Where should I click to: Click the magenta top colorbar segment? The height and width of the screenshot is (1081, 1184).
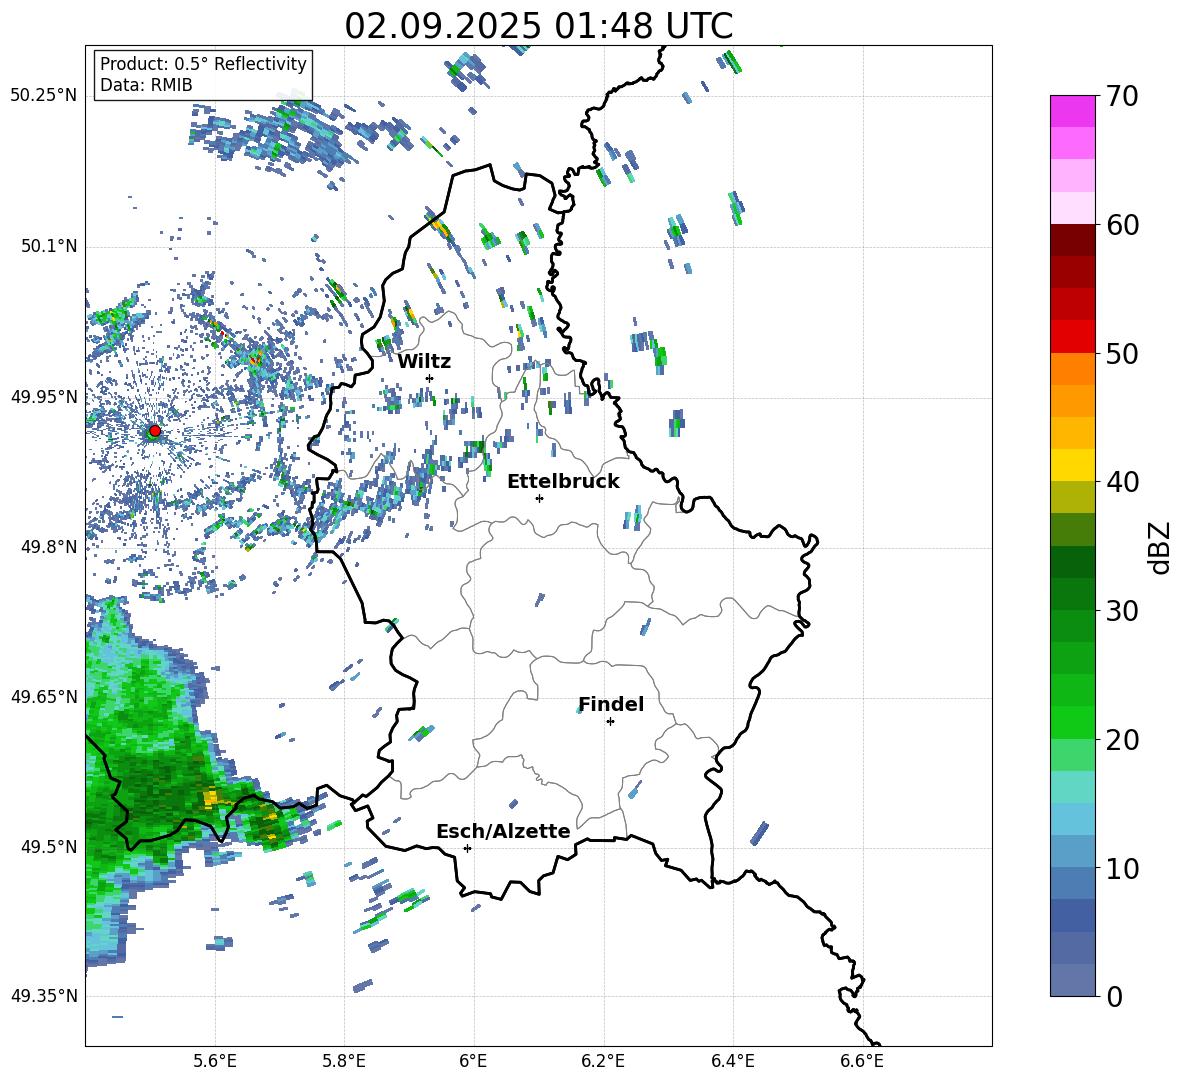[1072, 111]
